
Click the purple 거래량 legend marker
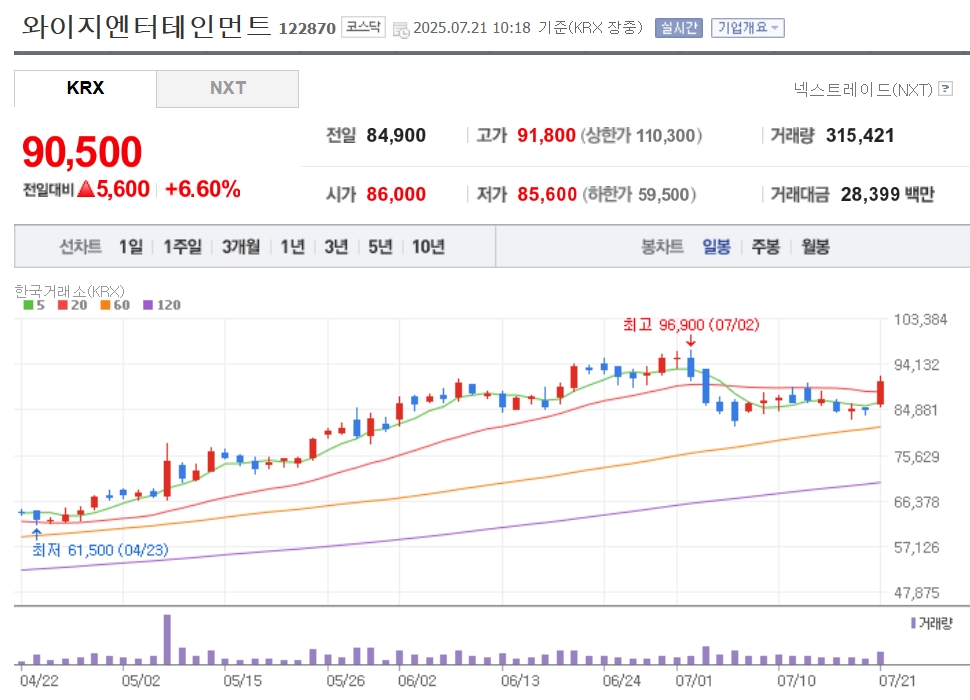pos(913,623)
